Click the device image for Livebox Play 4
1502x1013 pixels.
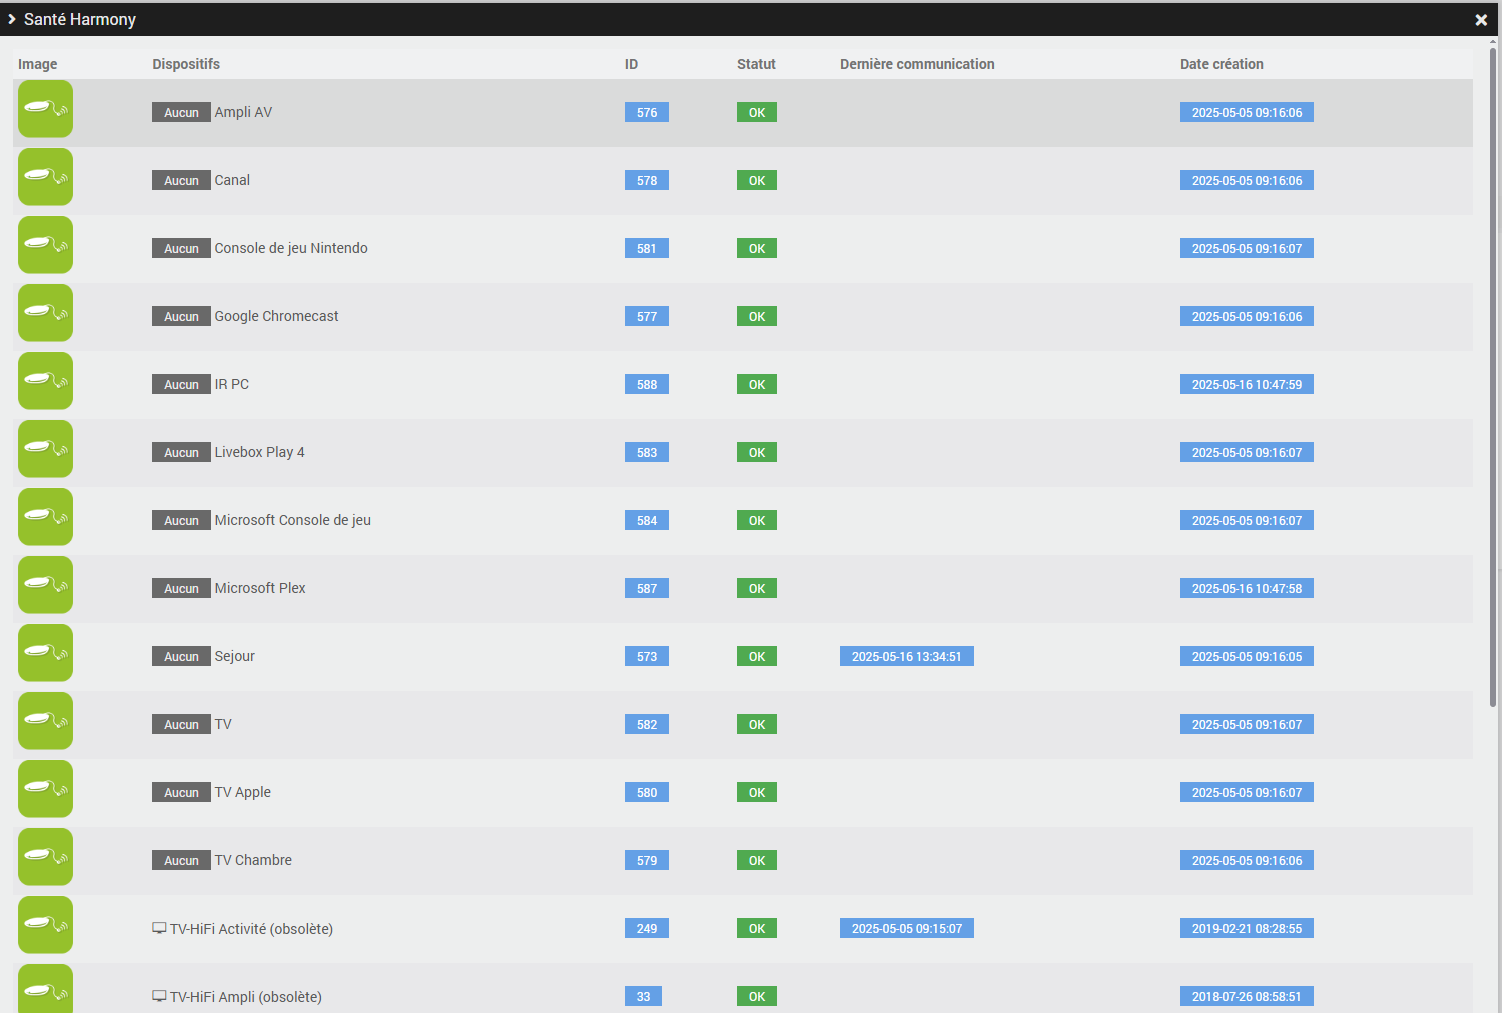click(45, 449)
